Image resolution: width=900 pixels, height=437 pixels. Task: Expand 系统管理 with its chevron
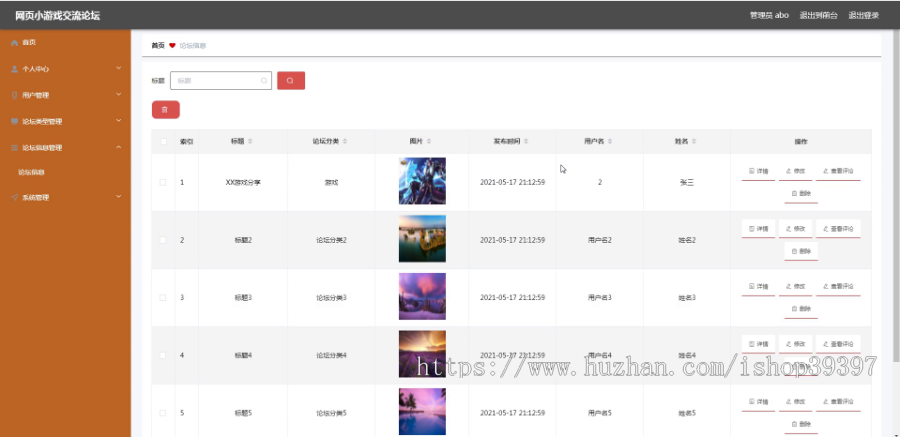119,197
